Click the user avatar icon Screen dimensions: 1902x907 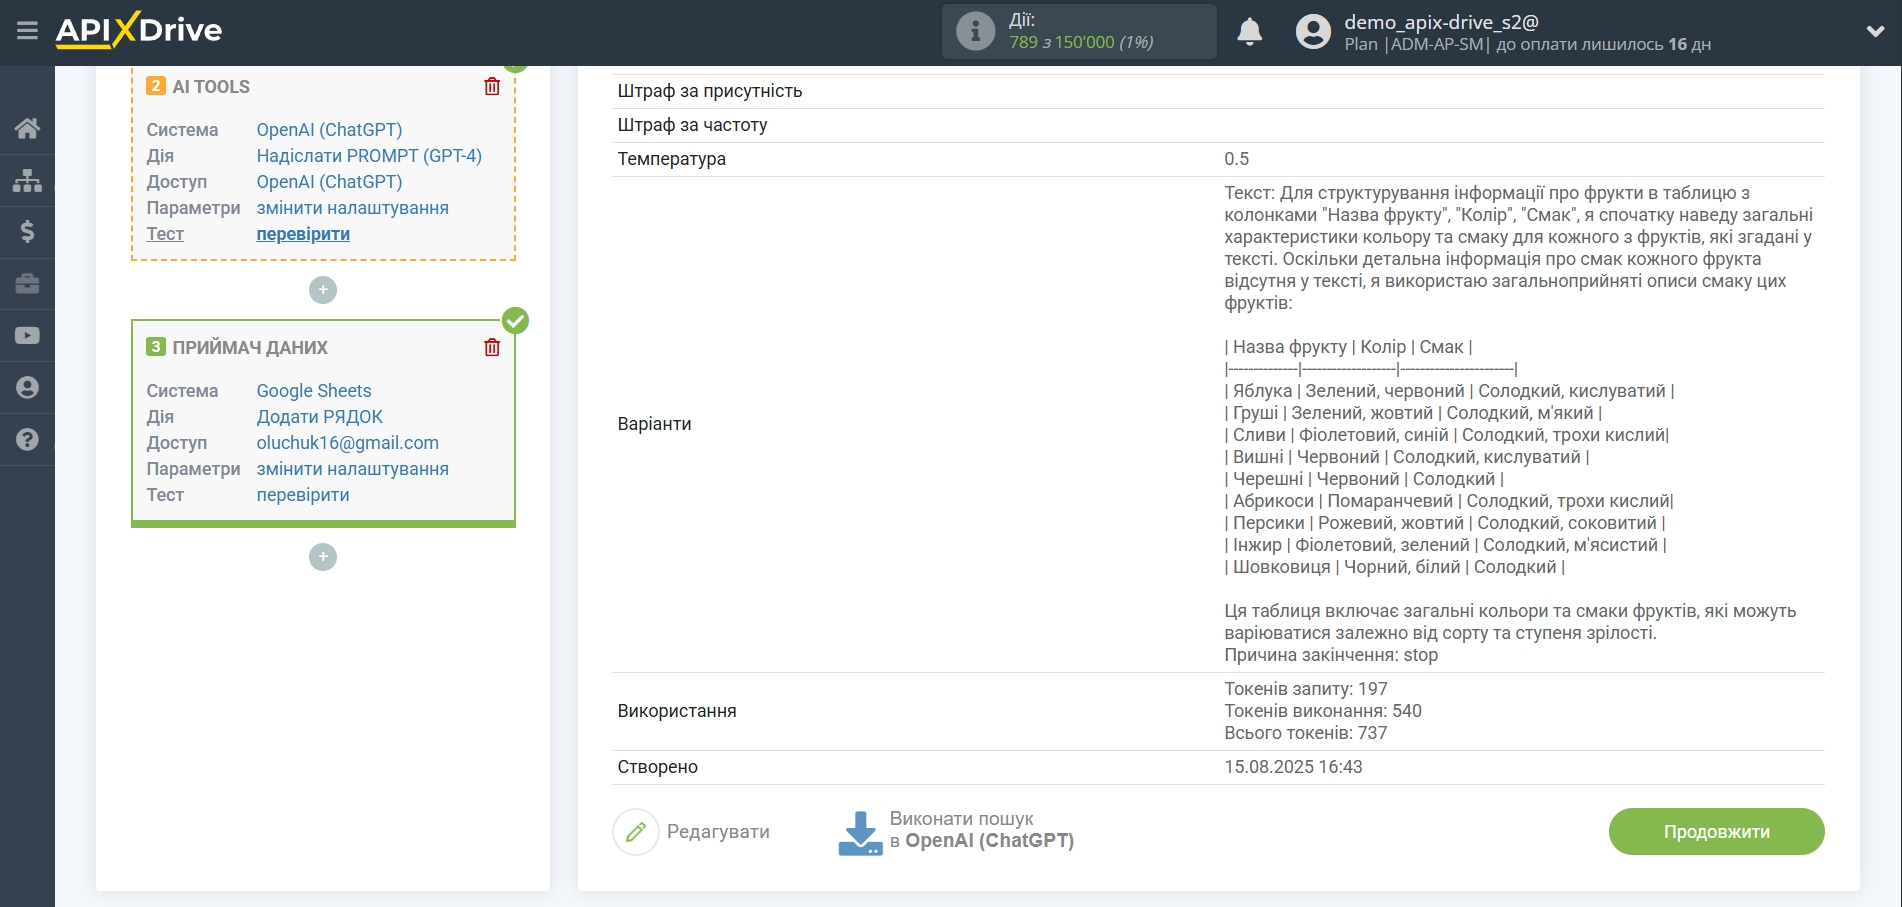click(x=1313, y=32)
